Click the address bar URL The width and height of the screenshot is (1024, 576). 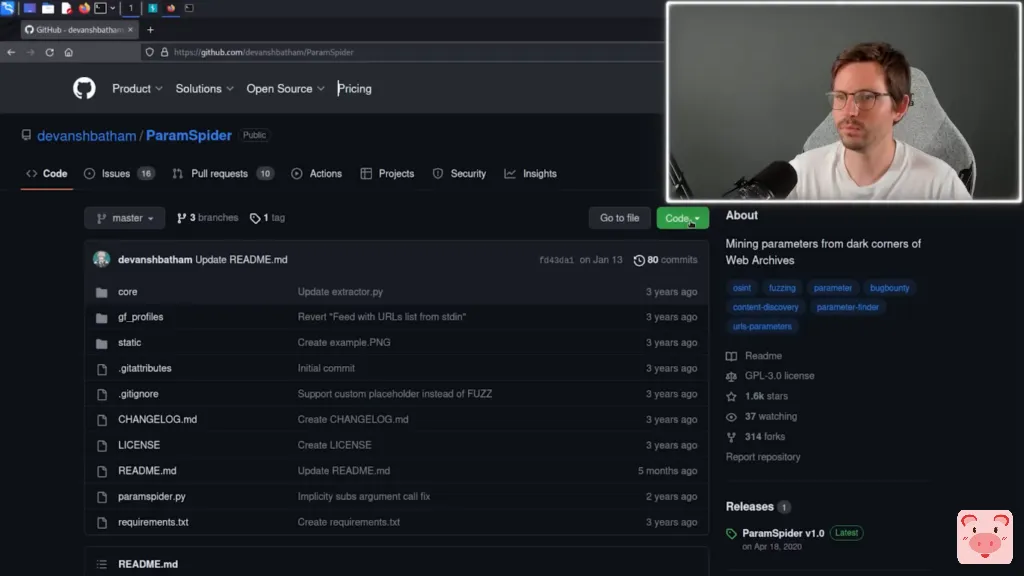point(264,52)
